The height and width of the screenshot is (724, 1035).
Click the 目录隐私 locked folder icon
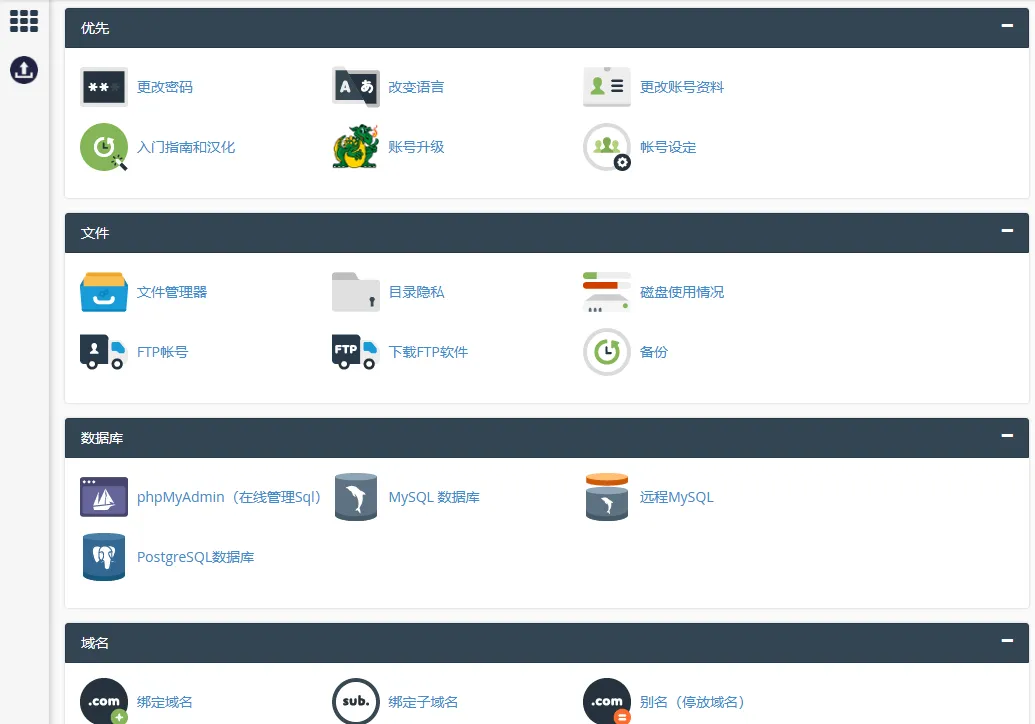click(356, 292)
